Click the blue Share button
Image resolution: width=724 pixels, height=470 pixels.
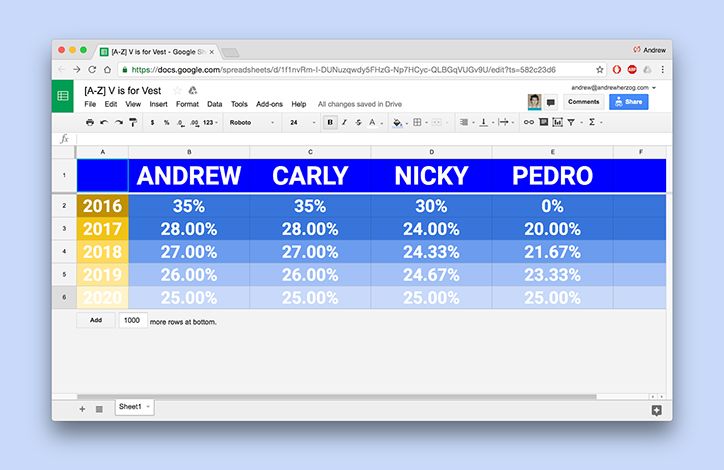[x=628, y=102]
